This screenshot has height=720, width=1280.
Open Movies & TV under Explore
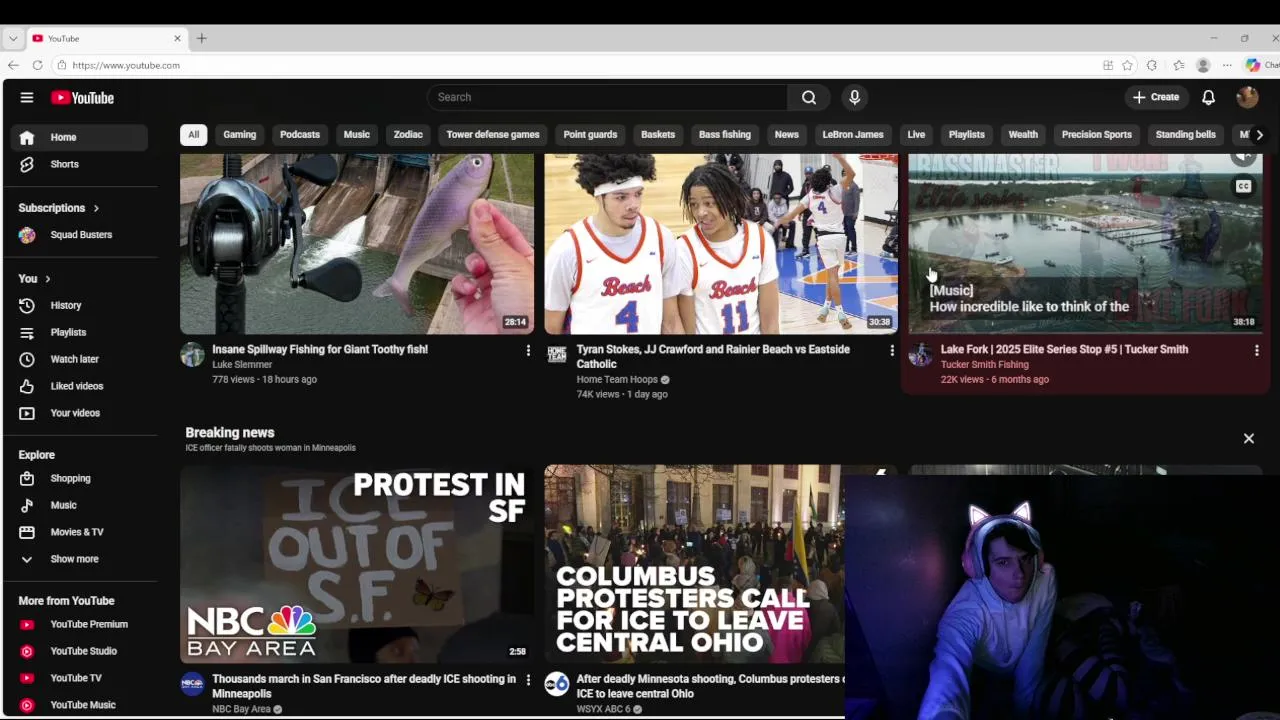(x=80, y=532)
